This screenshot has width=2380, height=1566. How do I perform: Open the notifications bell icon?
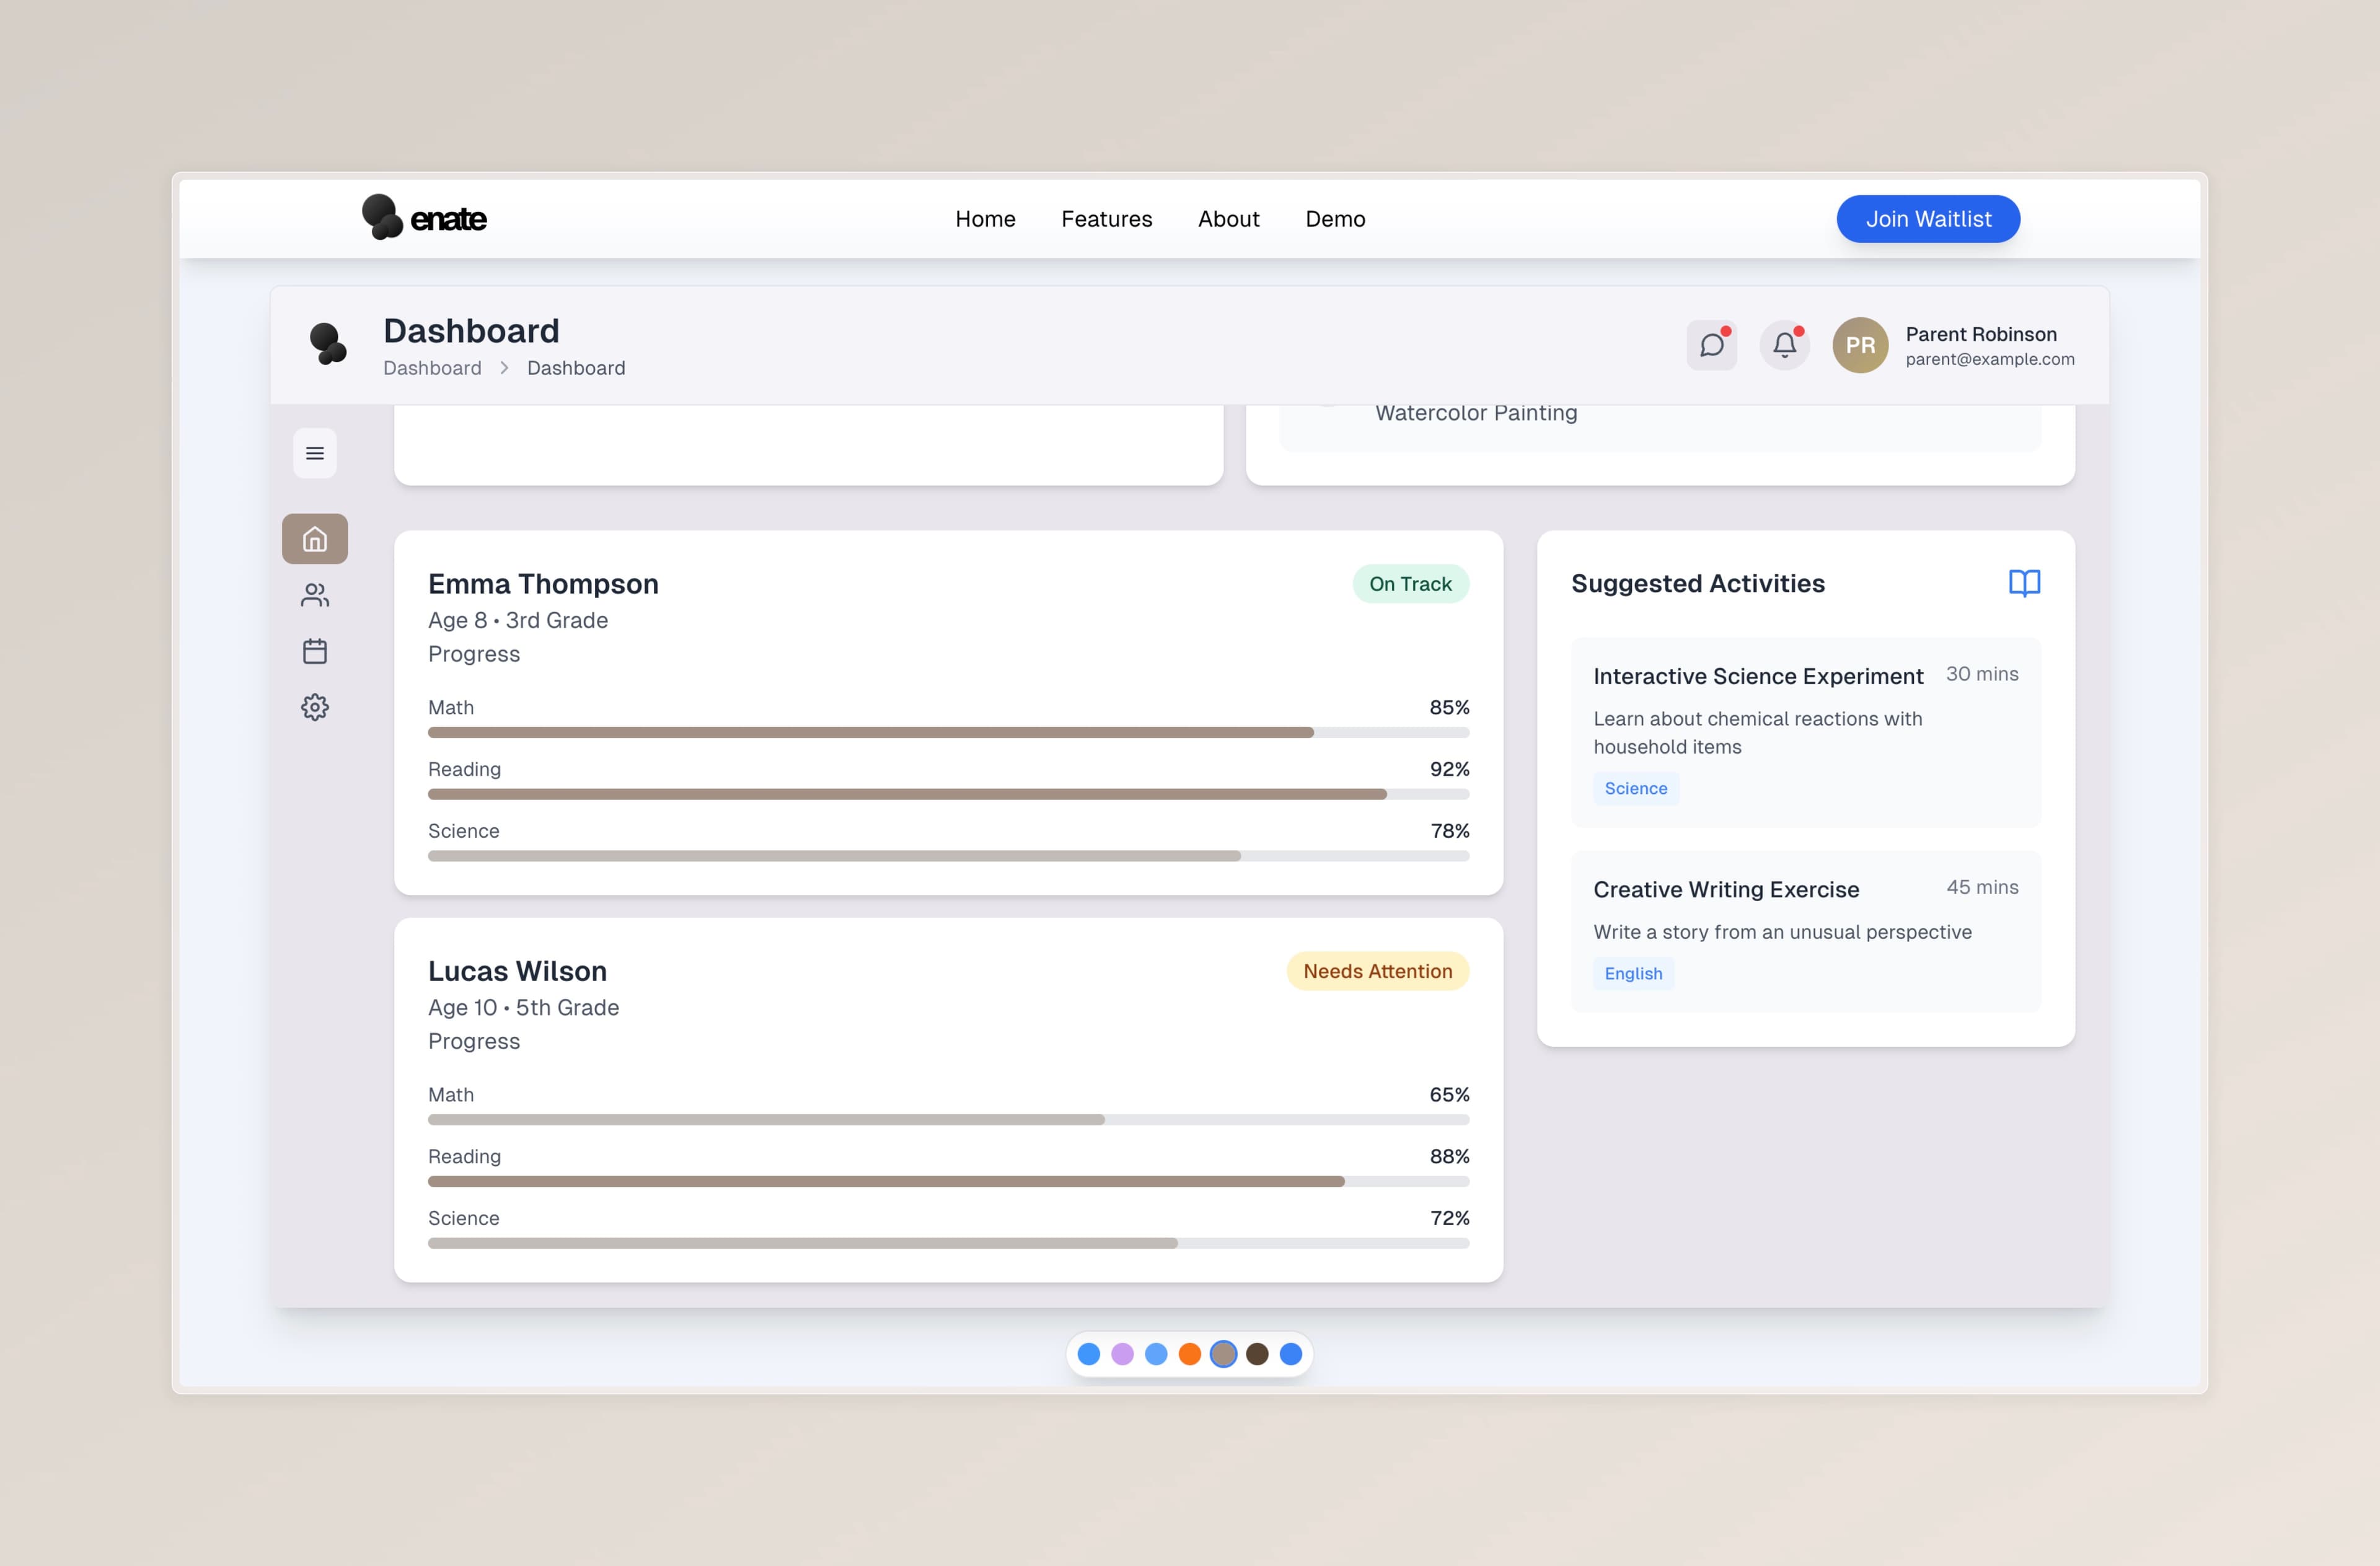pos(1785,345)
